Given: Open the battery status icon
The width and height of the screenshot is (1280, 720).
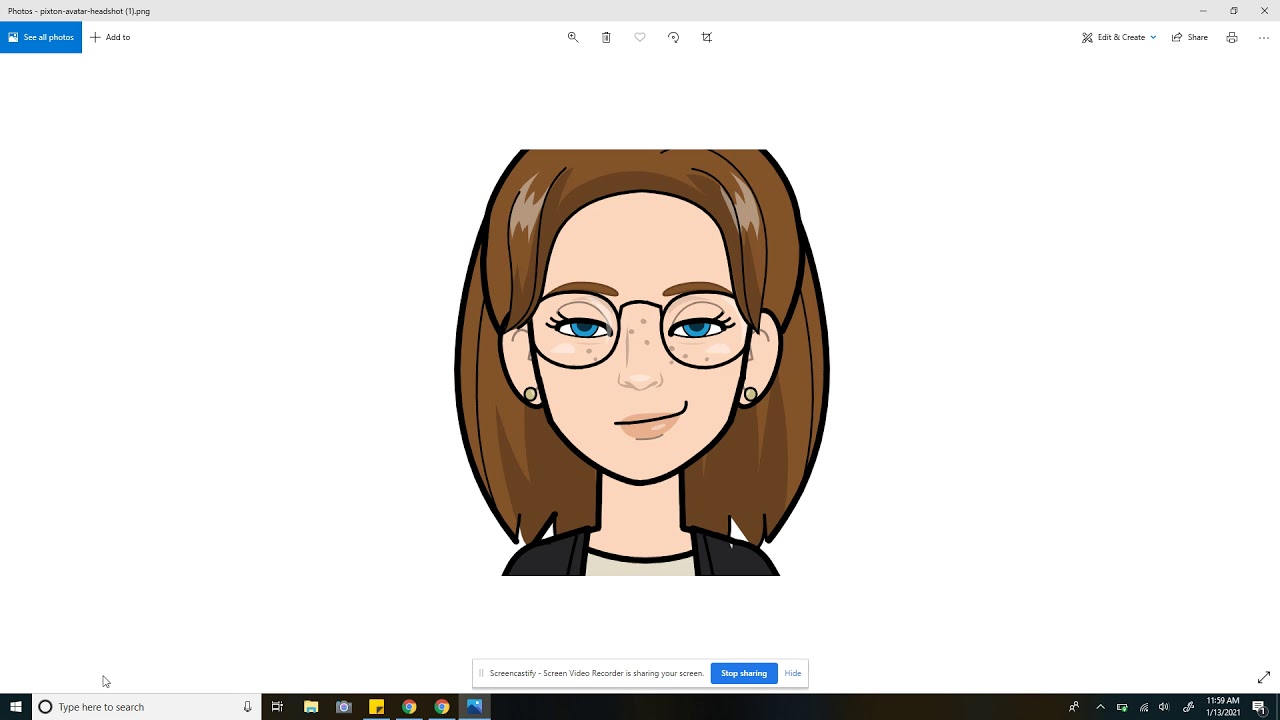Looking at the screenshot, I should click(1122, 707).
